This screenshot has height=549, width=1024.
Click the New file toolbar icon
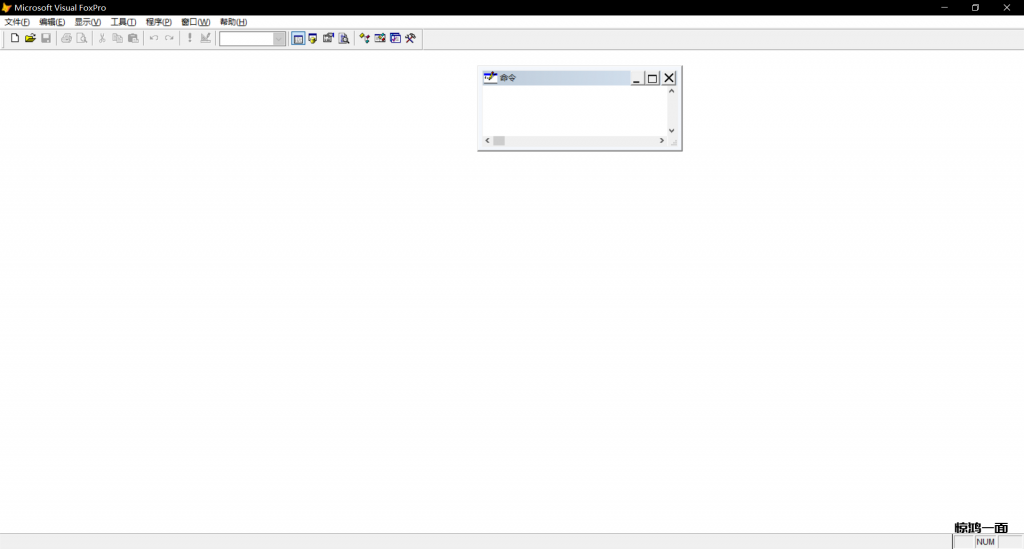click(15, 38)
